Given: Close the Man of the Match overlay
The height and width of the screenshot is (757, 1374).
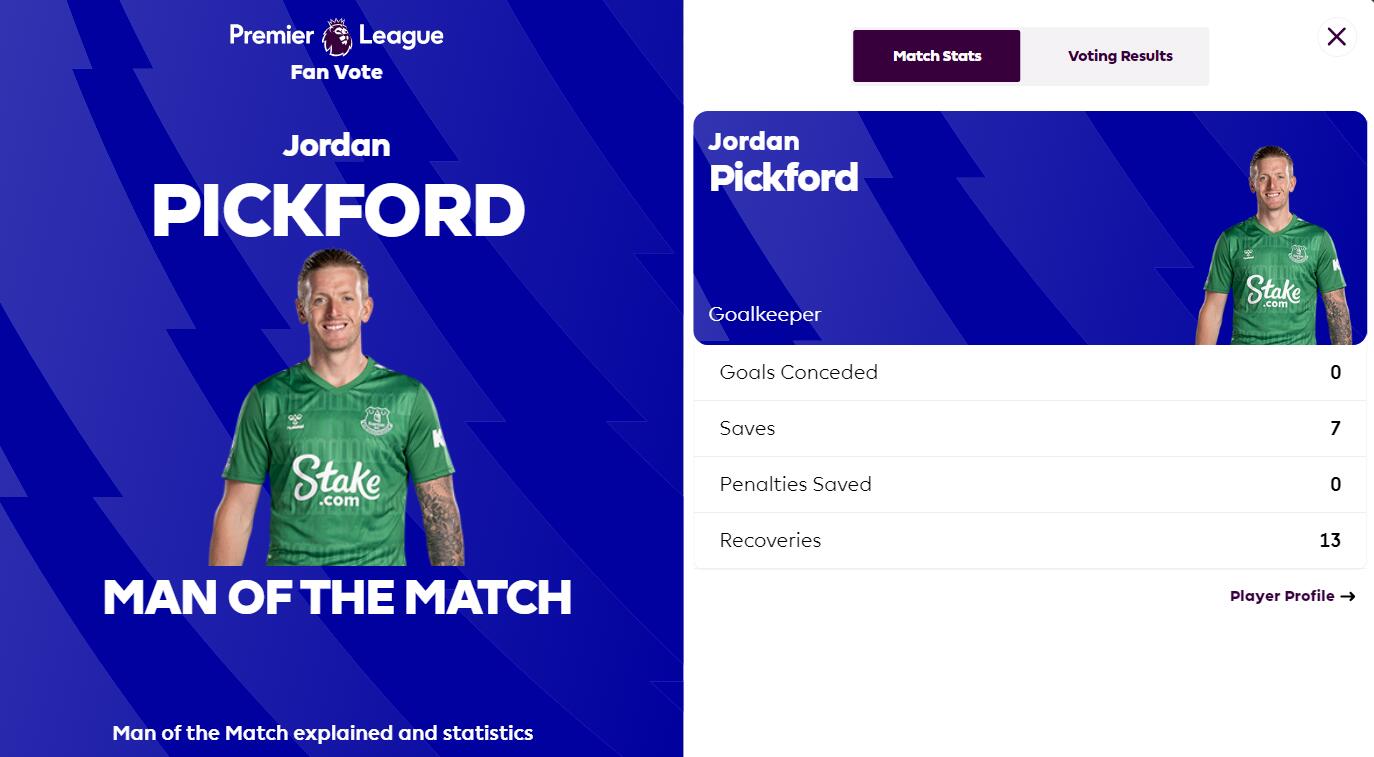Looking at the screenshot, I should pos(1336,37).
